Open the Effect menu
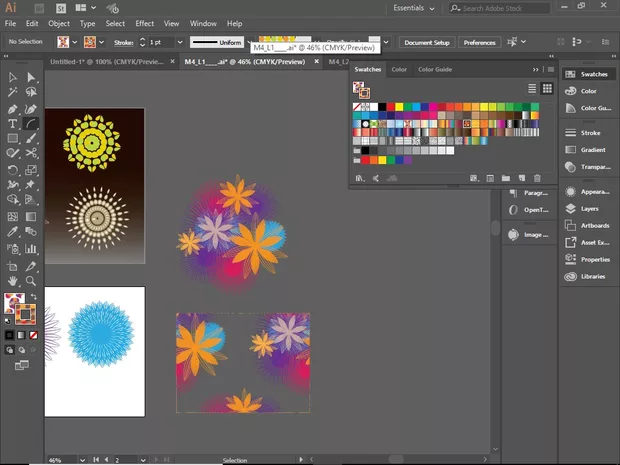This screenshot has width=620, height=465. point(145,23)
